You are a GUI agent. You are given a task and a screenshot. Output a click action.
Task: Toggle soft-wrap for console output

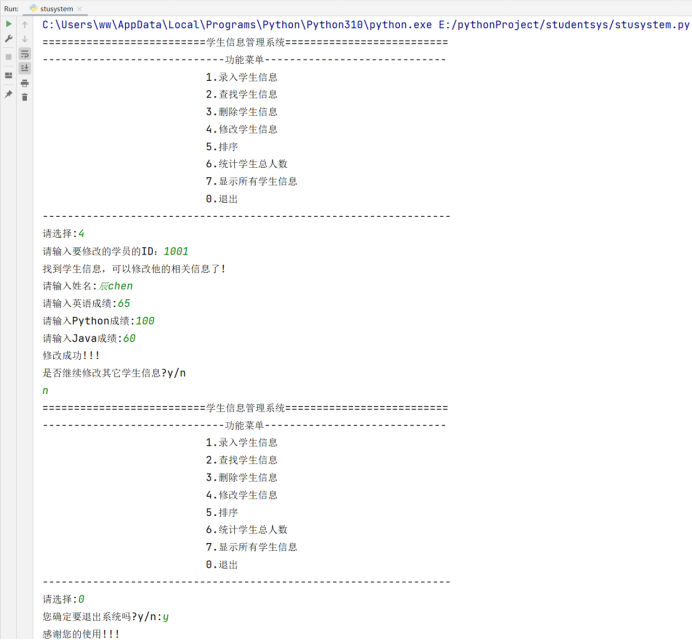[25, 54]
